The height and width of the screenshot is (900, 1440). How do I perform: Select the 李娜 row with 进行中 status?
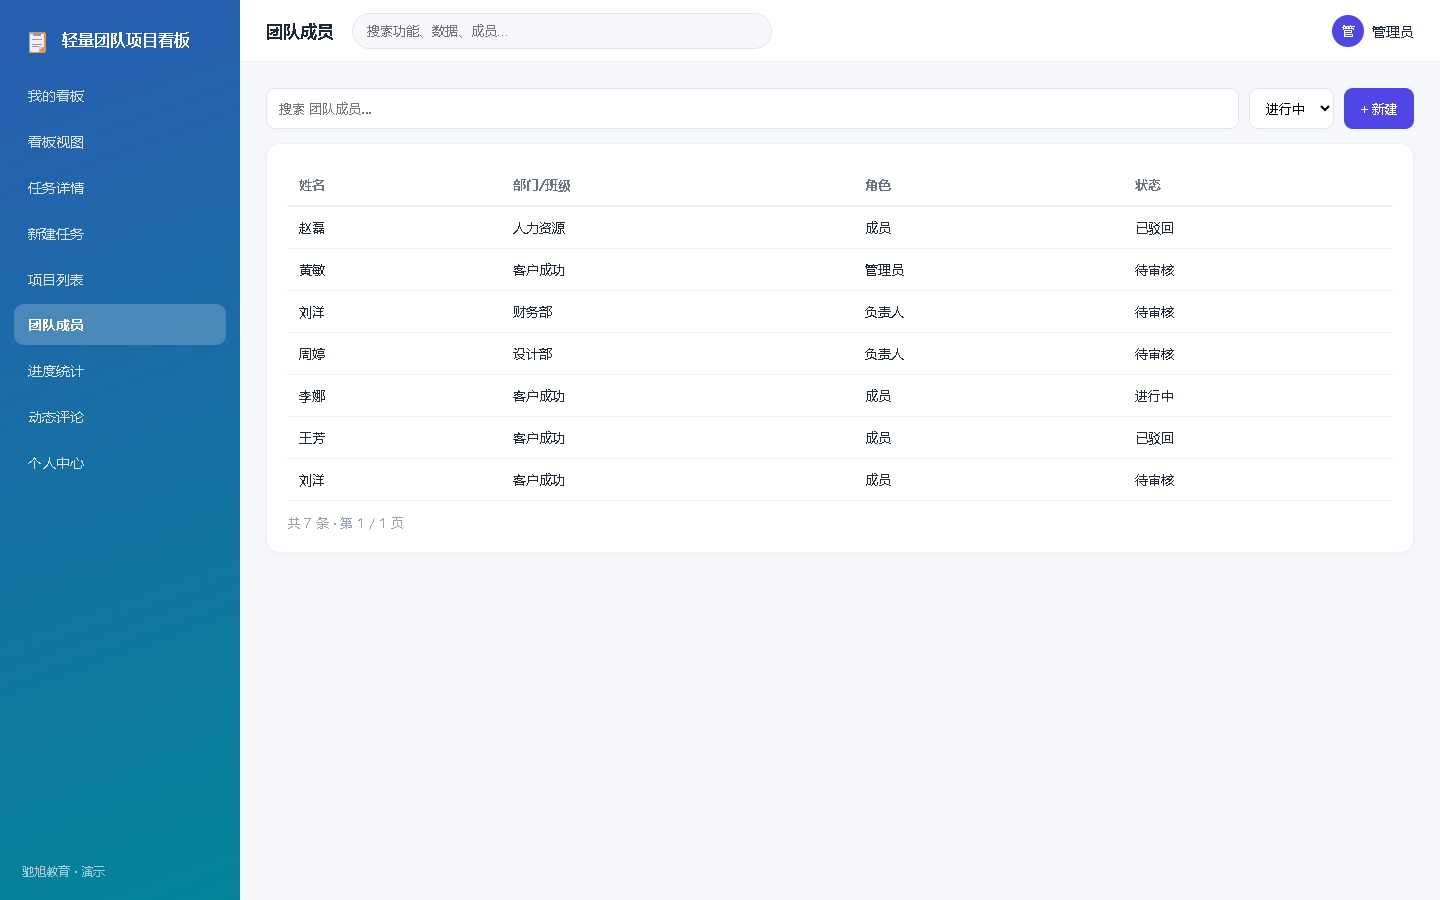840,396
